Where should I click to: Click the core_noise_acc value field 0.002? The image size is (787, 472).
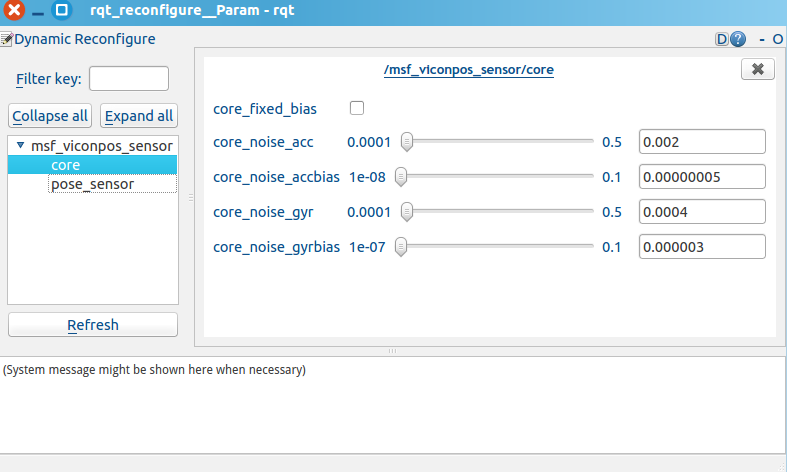(x=702, y=142)
